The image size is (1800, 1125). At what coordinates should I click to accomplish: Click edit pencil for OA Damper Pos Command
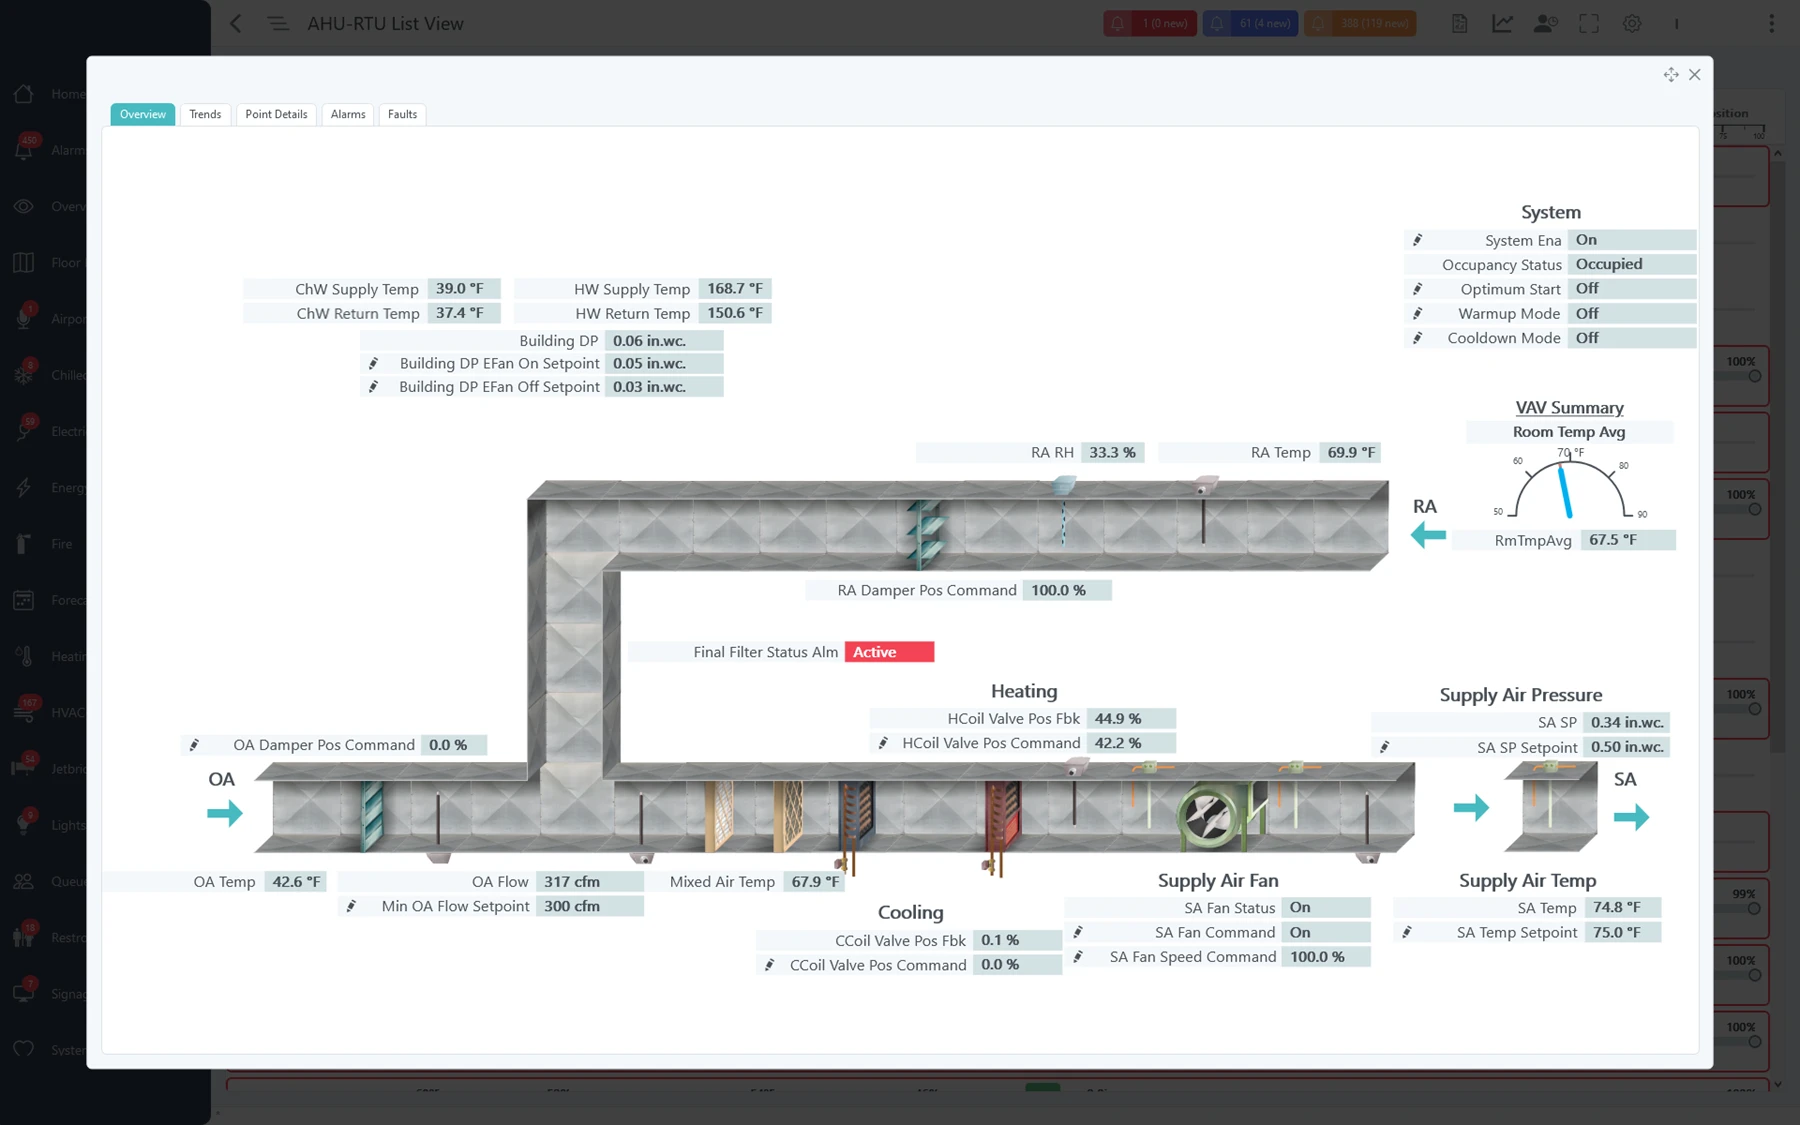[194, 745]
